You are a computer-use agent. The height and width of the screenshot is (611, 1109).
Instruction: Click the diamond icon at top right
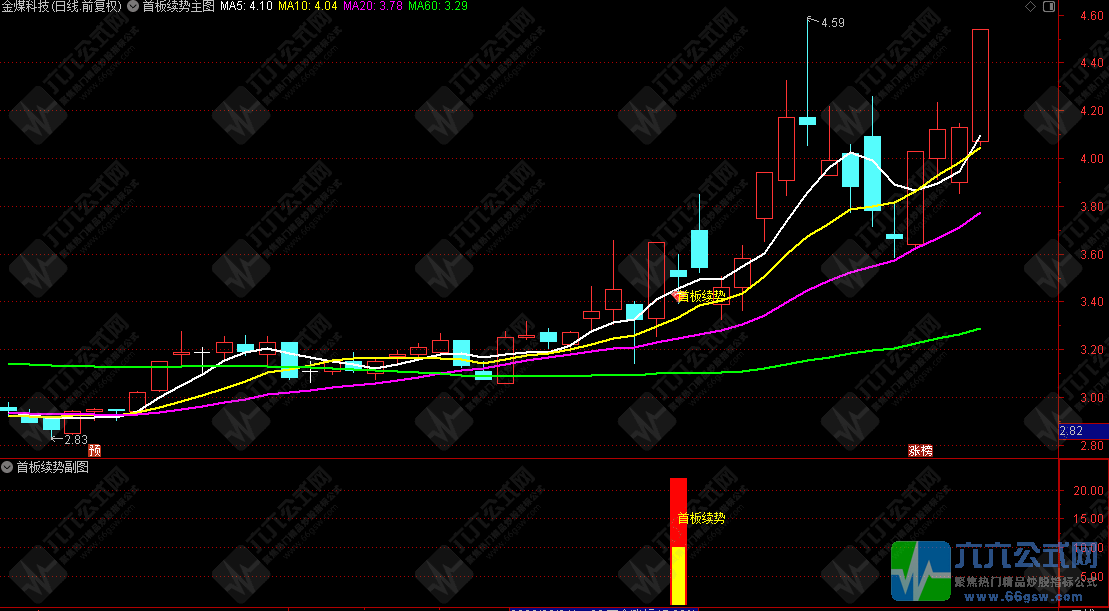coord(1033,6)
